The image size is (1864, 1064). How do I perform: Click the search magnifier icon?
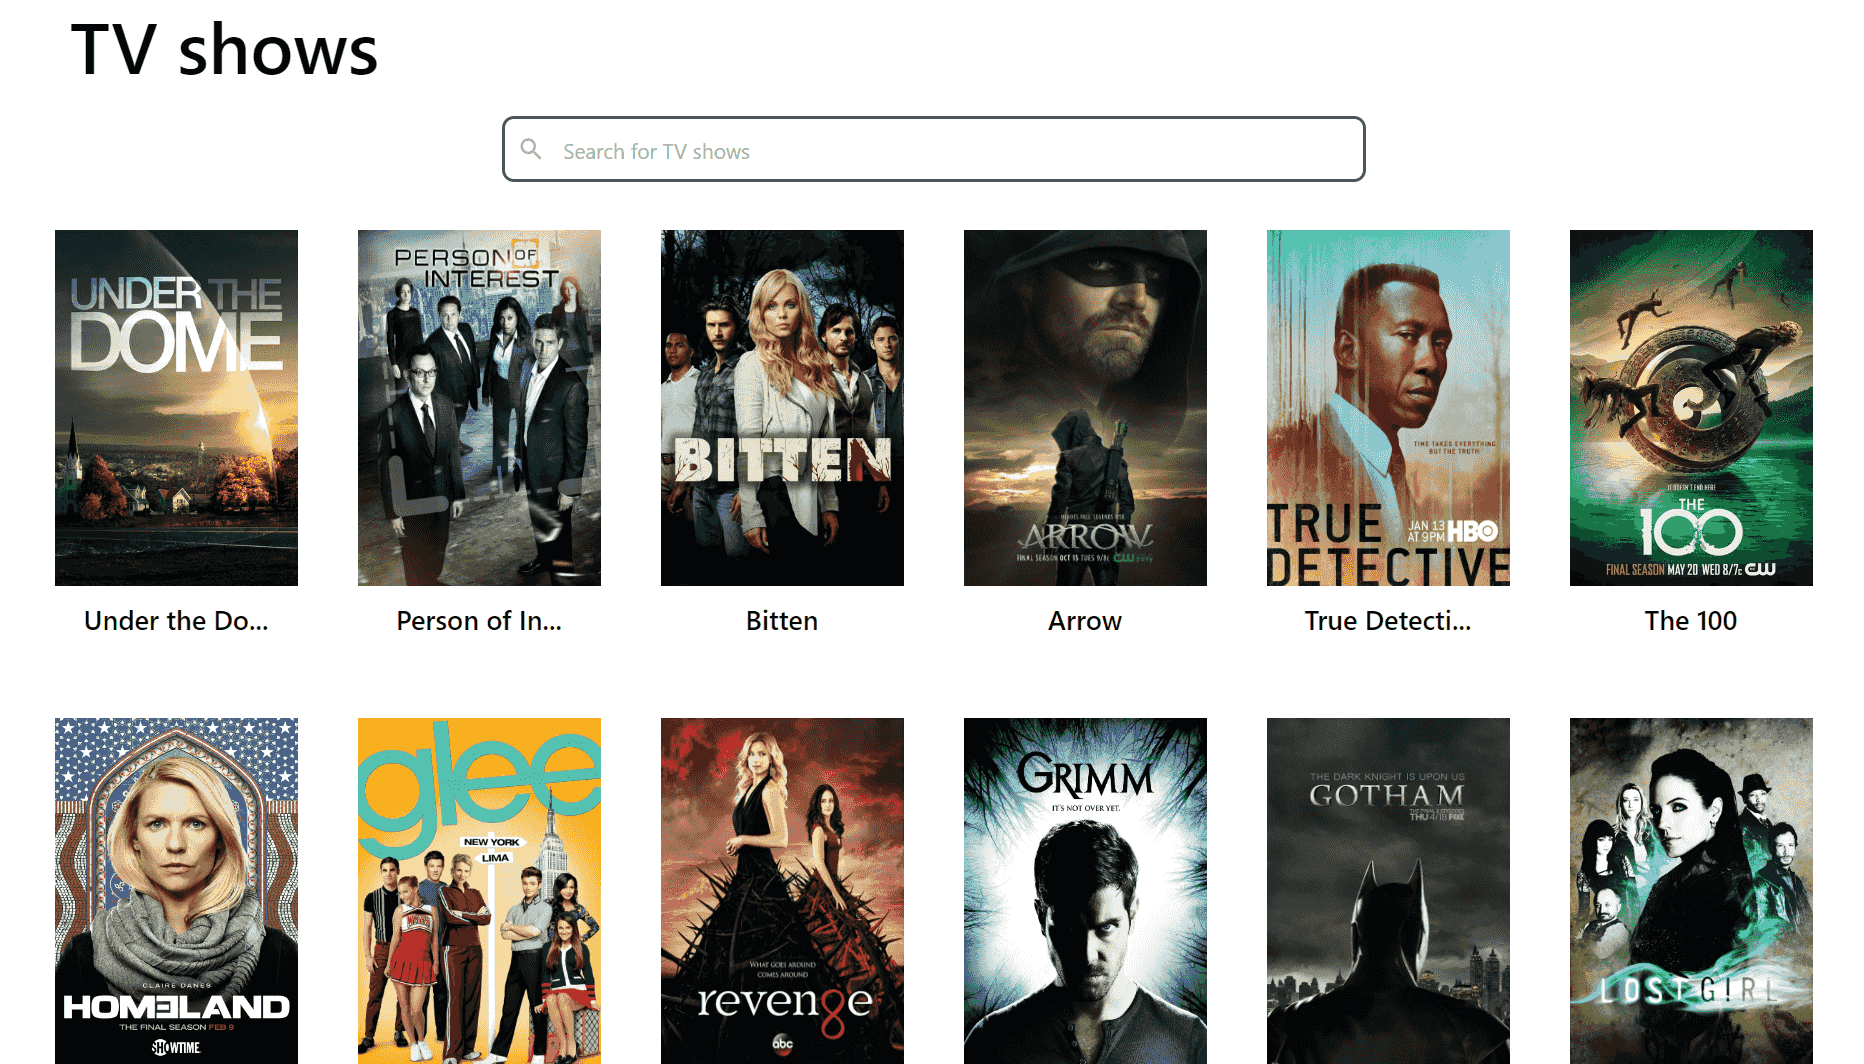531,150
